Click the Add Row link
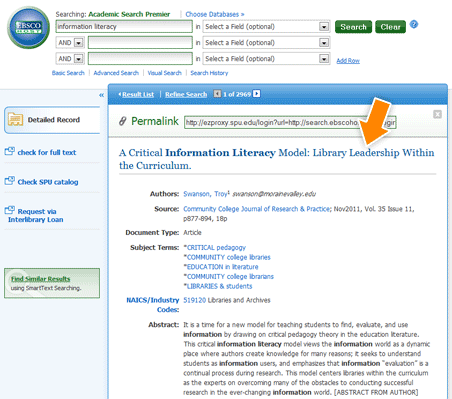Image resolution: width=452 pixels, height=399 pixels. point(348,61)
